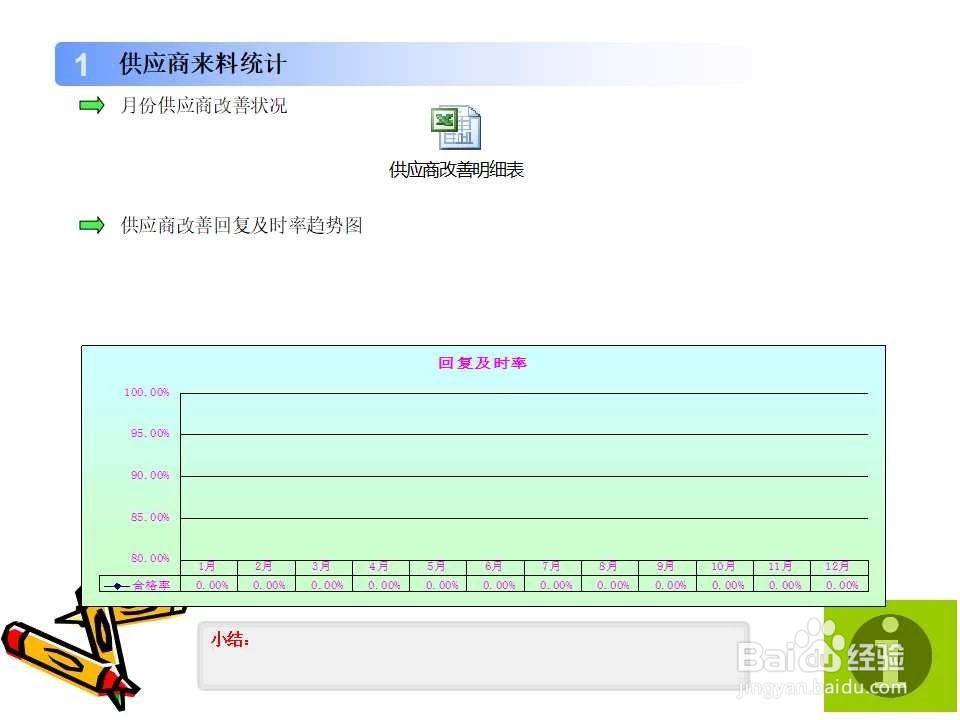Expand the 1月 column header in the chart table

208,565
